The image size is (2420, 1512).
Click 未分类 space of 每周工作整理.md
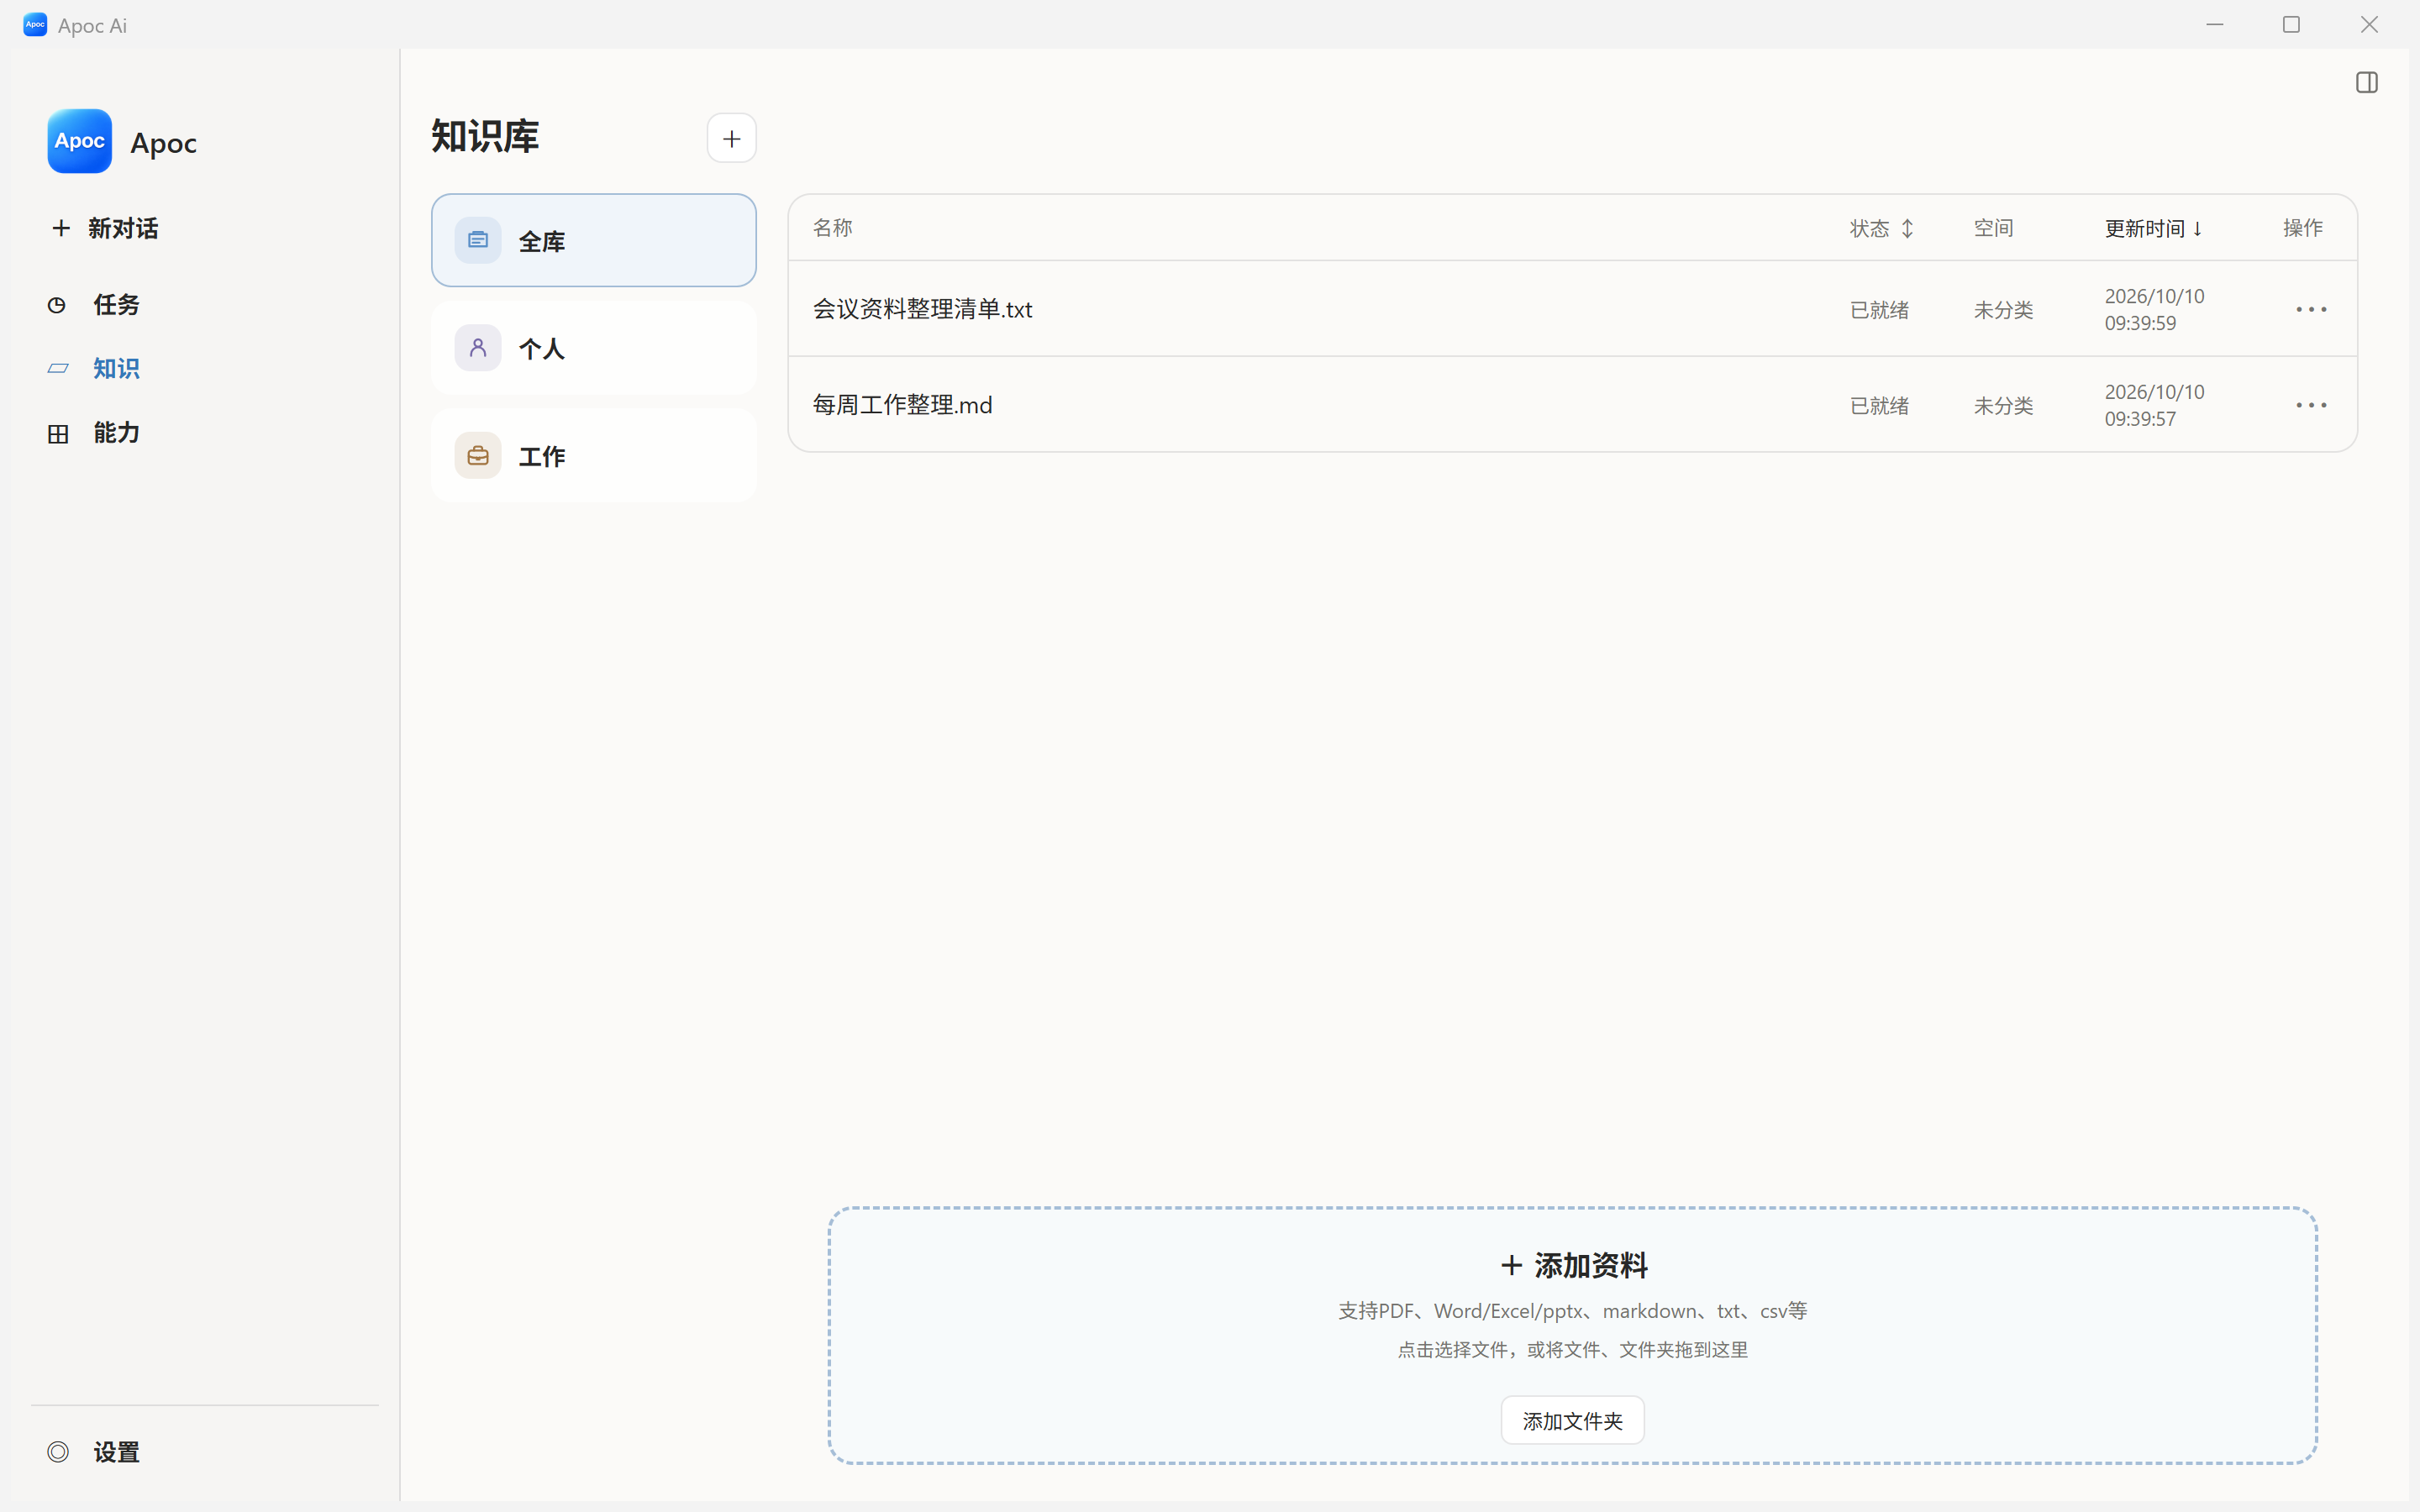[2003, 406]
